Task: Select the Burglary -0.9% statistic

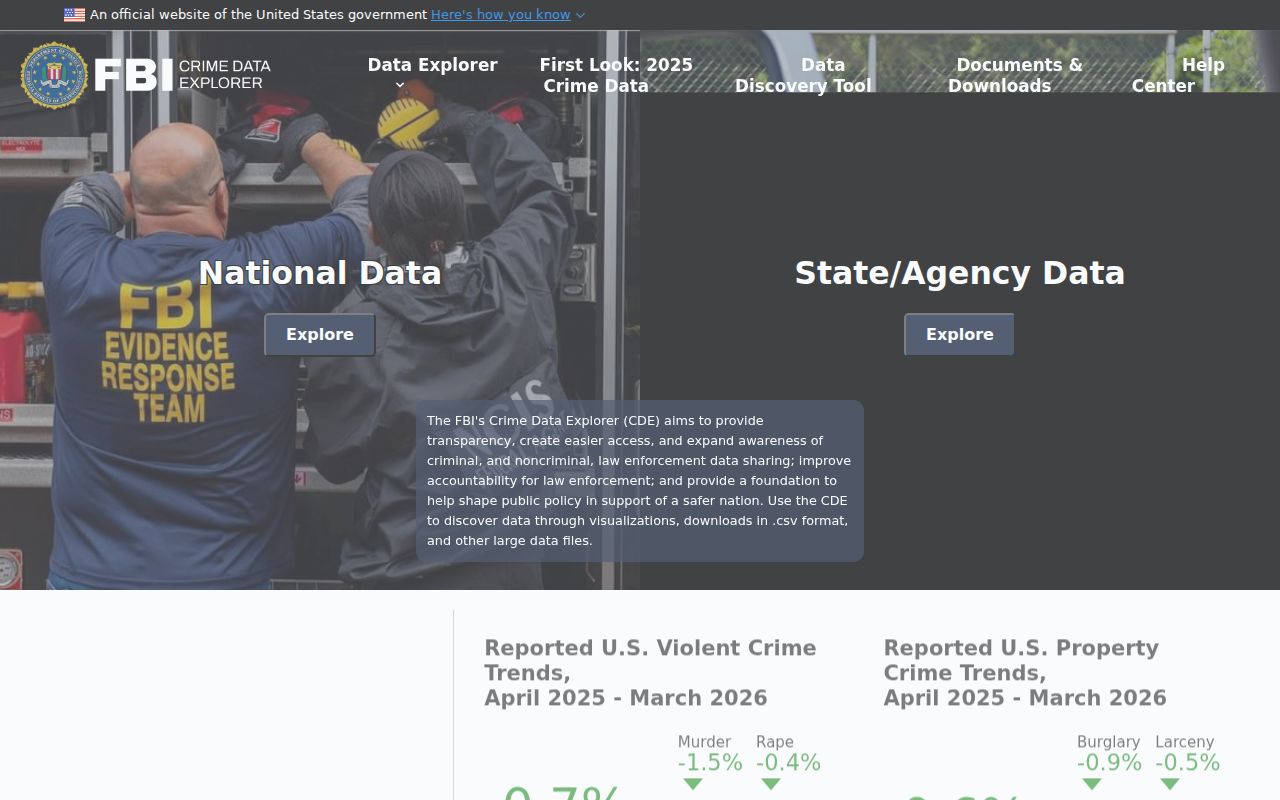Action: [x=1109, y=754]
